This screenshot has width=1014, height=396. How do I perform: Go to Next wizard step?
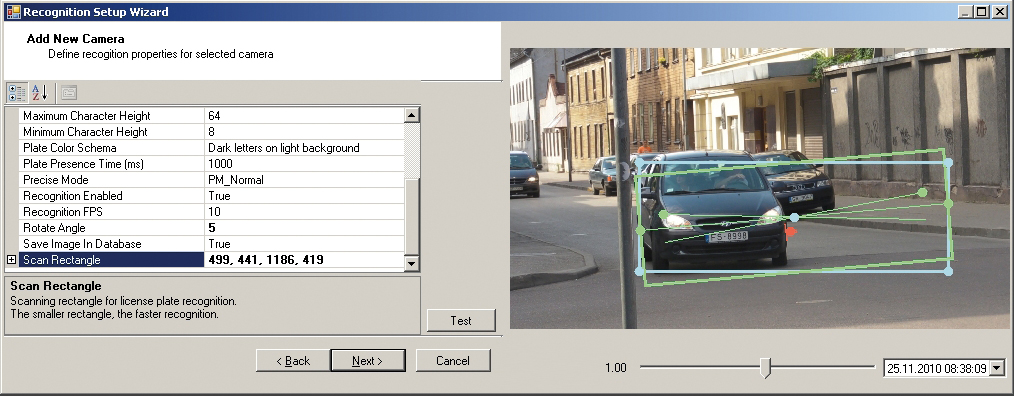click(x=367, y=361)
